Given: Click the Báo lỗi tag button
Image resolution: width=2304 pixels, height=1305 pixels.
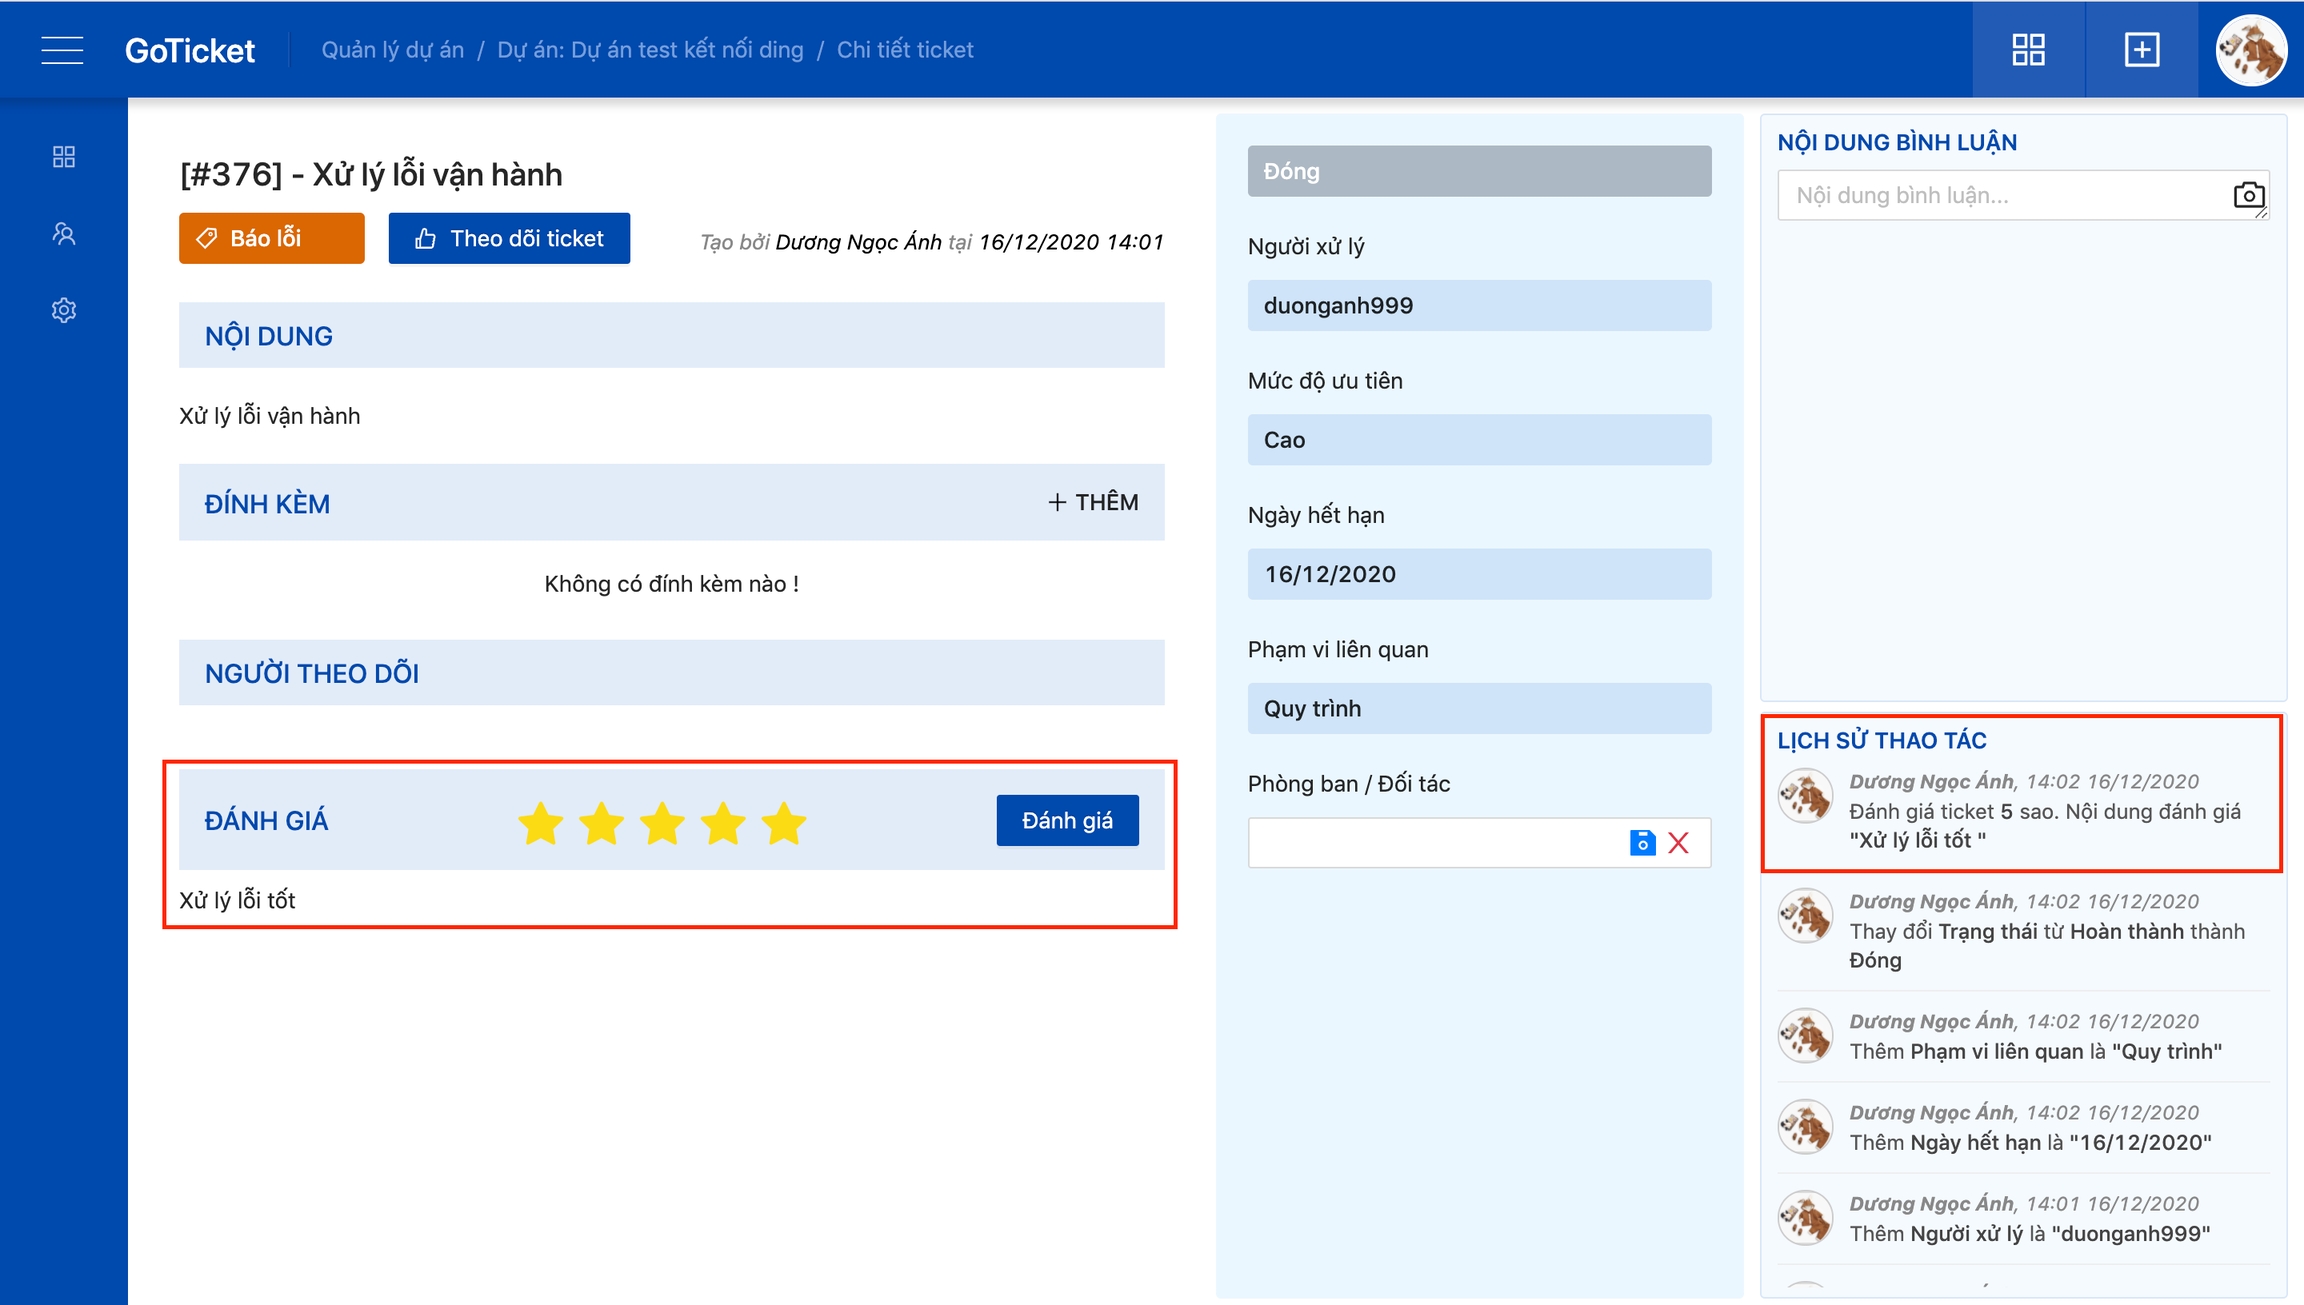Looking at the screenshot, I should pos(271,238).
